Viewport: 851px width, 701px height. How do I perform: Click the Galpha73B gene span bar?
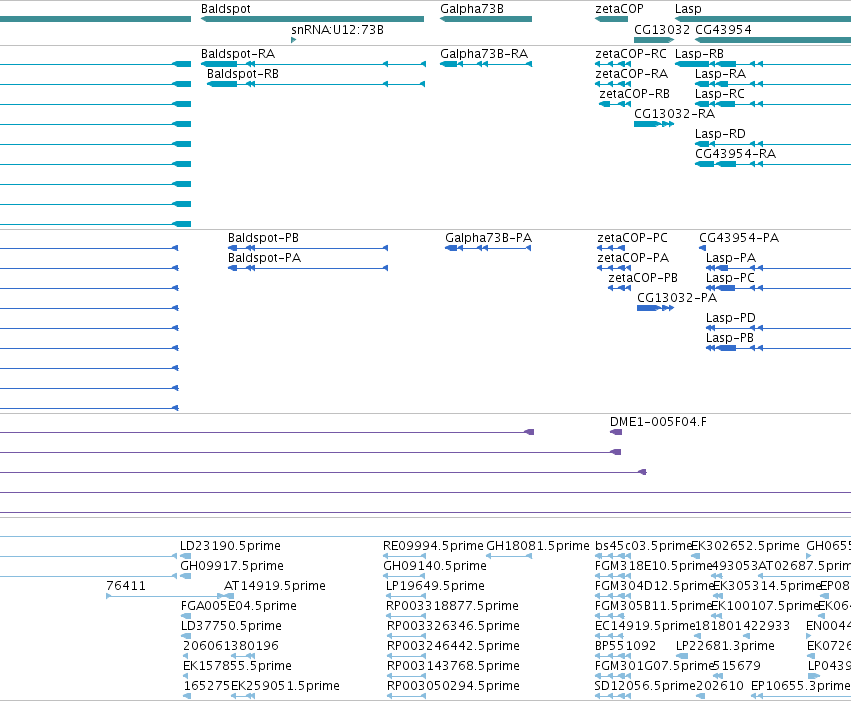click(486, 19)
